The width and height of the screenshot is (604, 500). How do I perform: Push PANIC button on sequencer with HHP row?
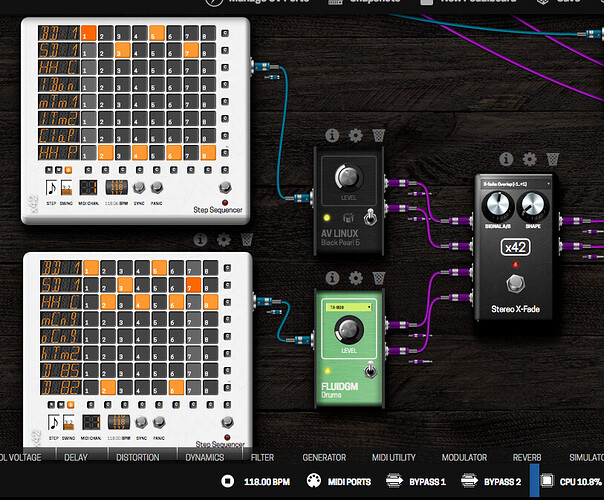coord(156,188)
